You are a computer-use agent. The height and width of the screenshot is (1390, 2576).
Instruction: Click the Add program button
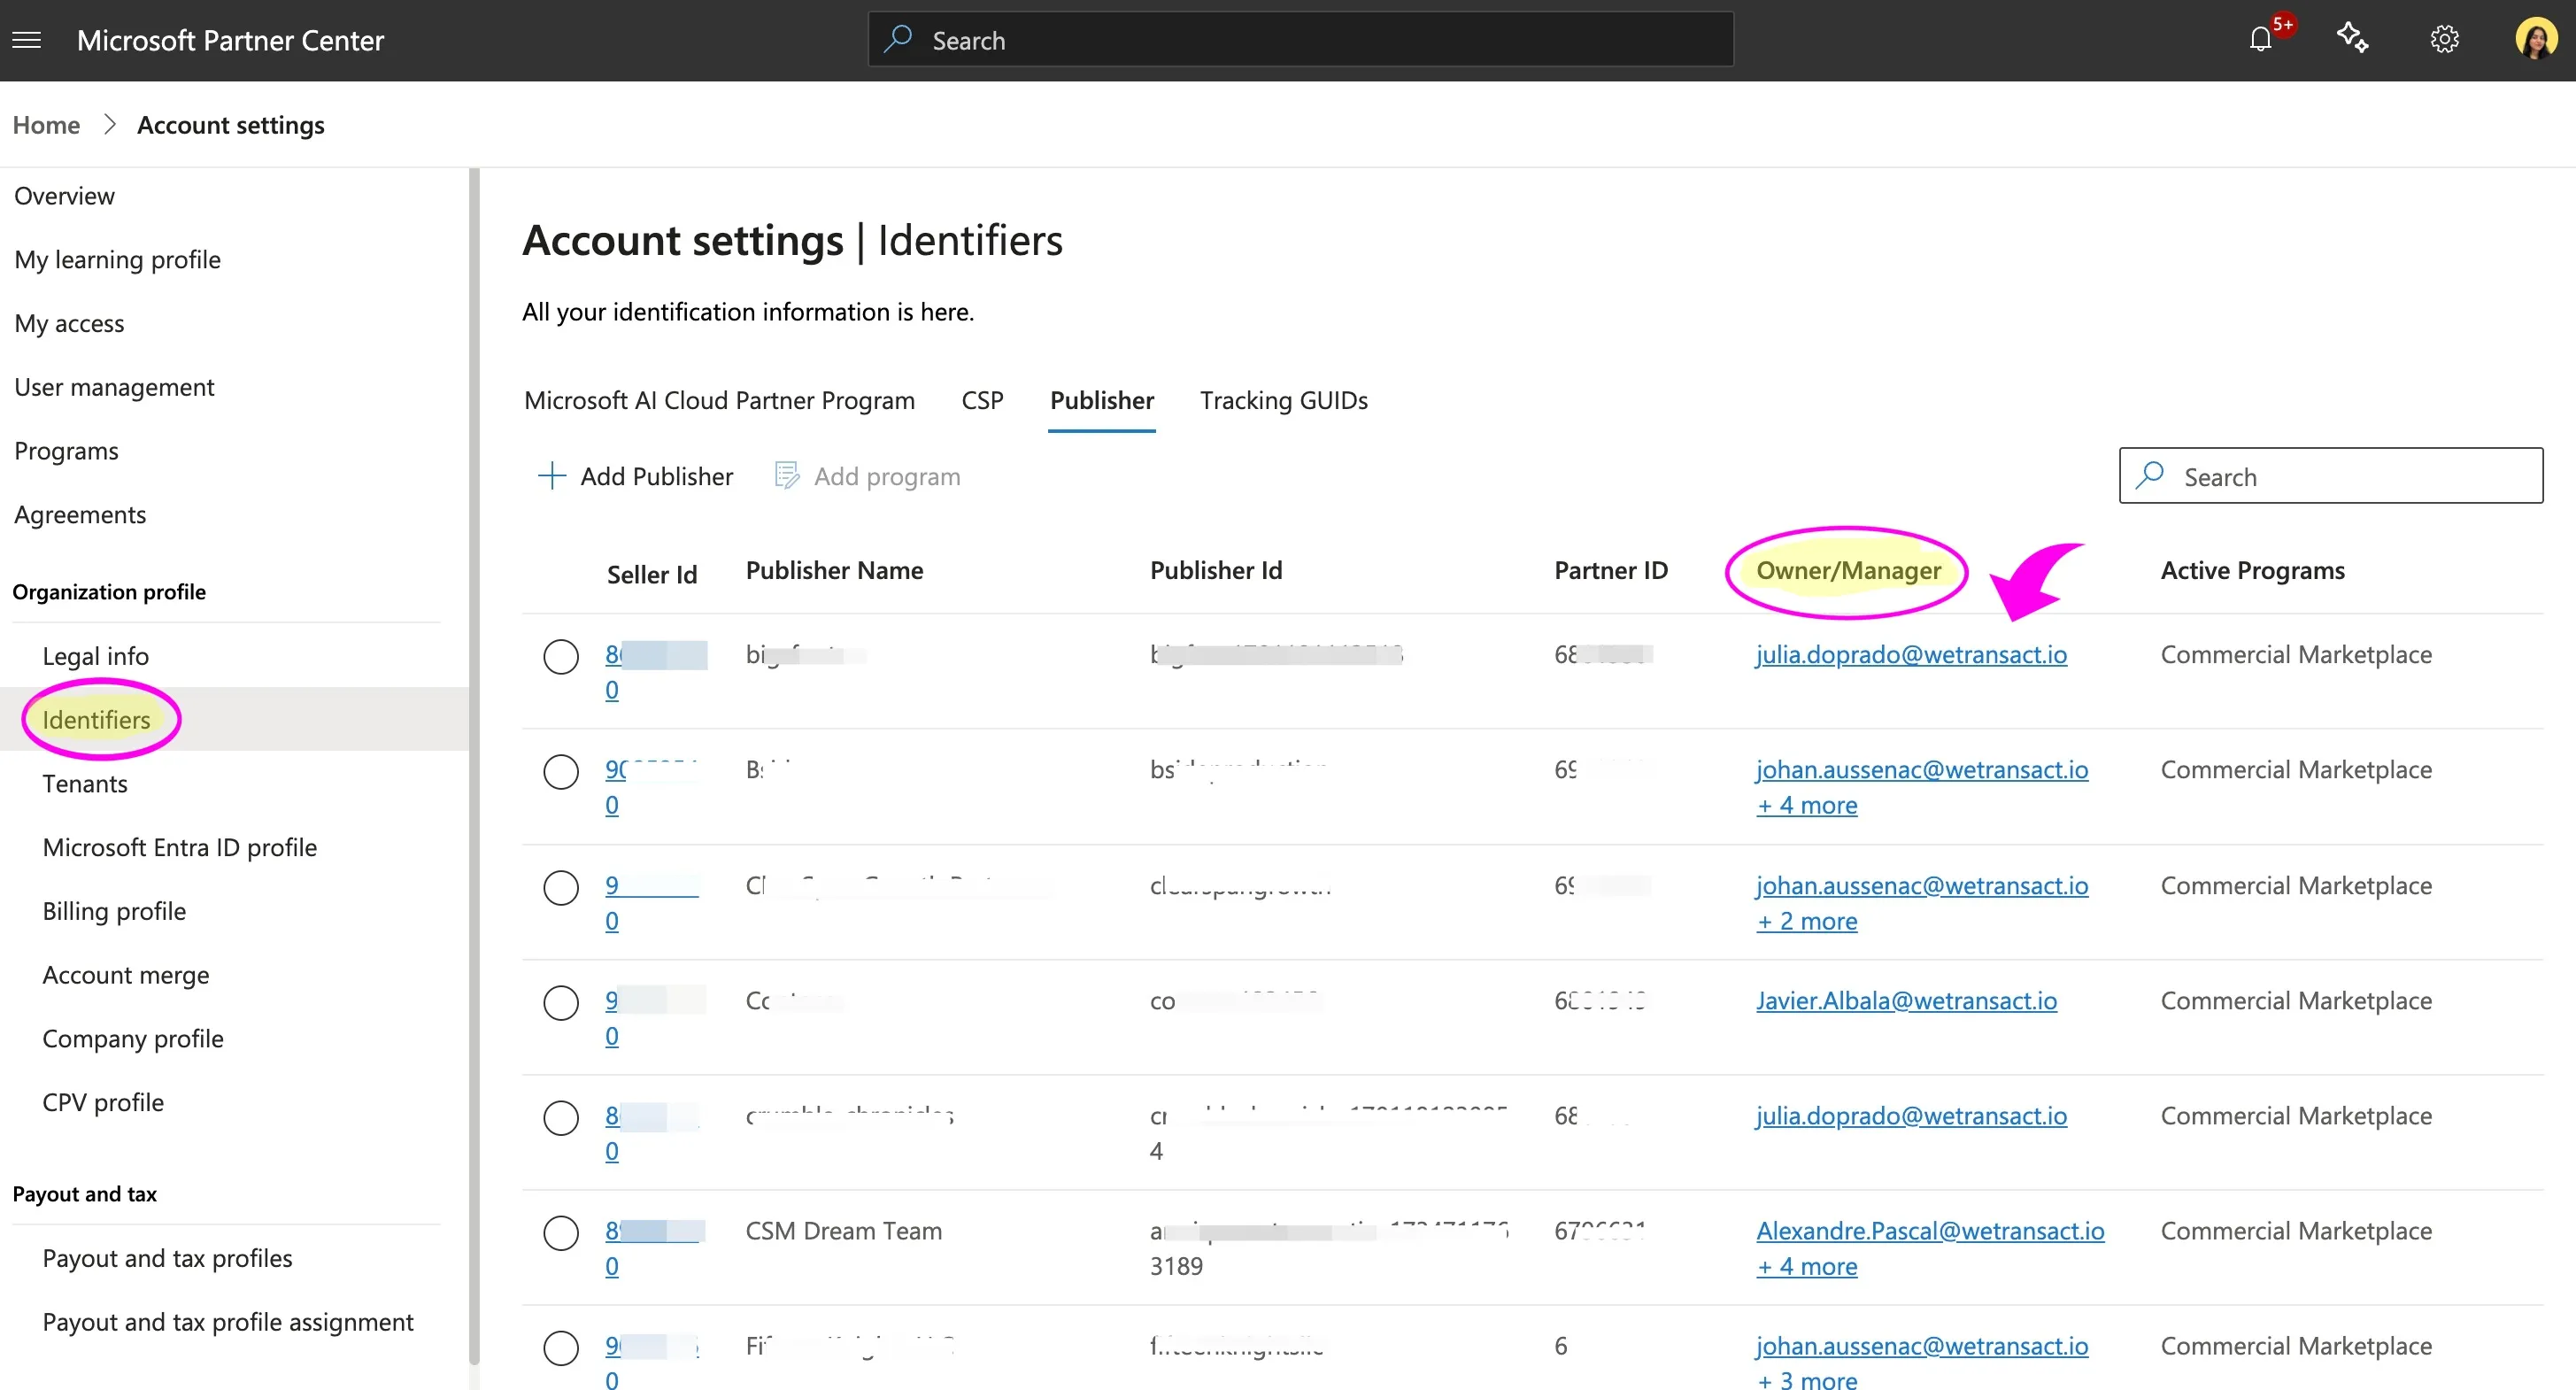(x=867, y=476)
